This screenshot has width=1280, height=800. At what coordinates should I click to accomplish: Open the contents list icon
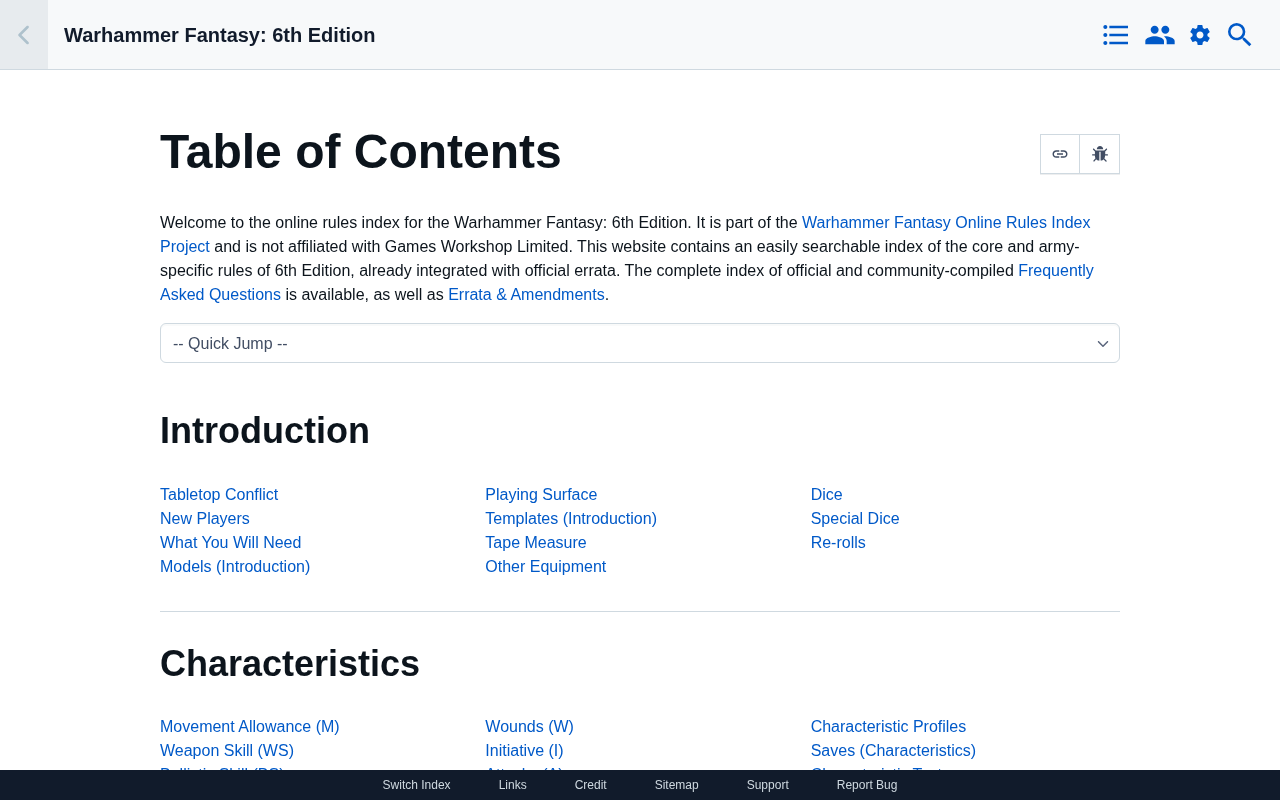pos(1116,35)
